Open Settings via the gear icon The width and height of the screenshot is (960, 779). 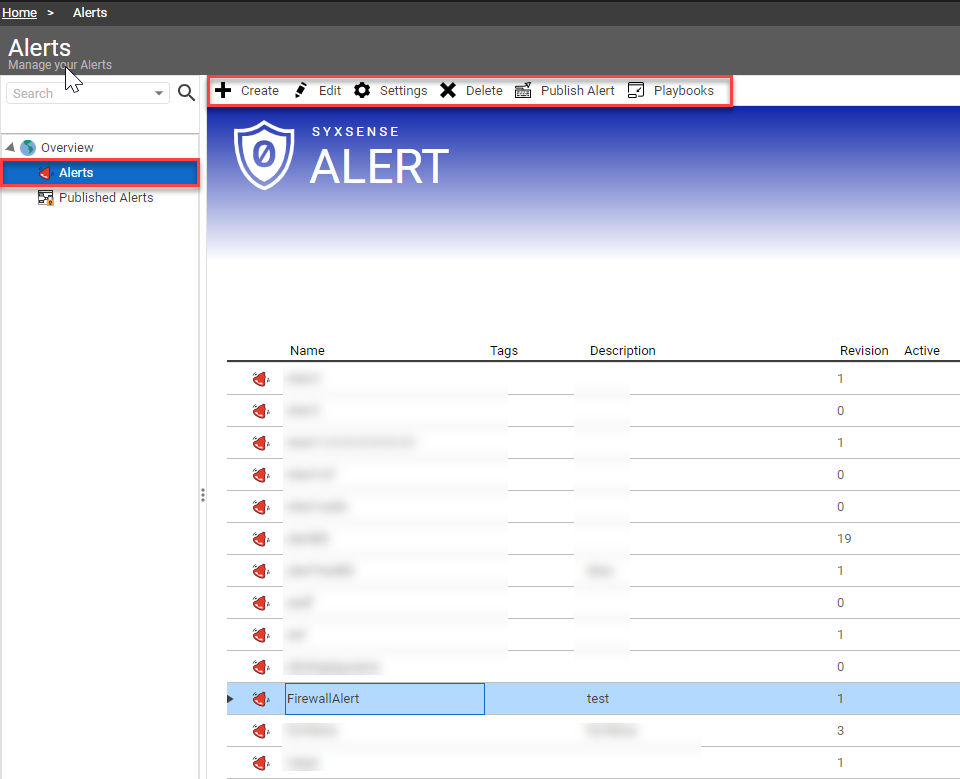click(x=363, y=90)
